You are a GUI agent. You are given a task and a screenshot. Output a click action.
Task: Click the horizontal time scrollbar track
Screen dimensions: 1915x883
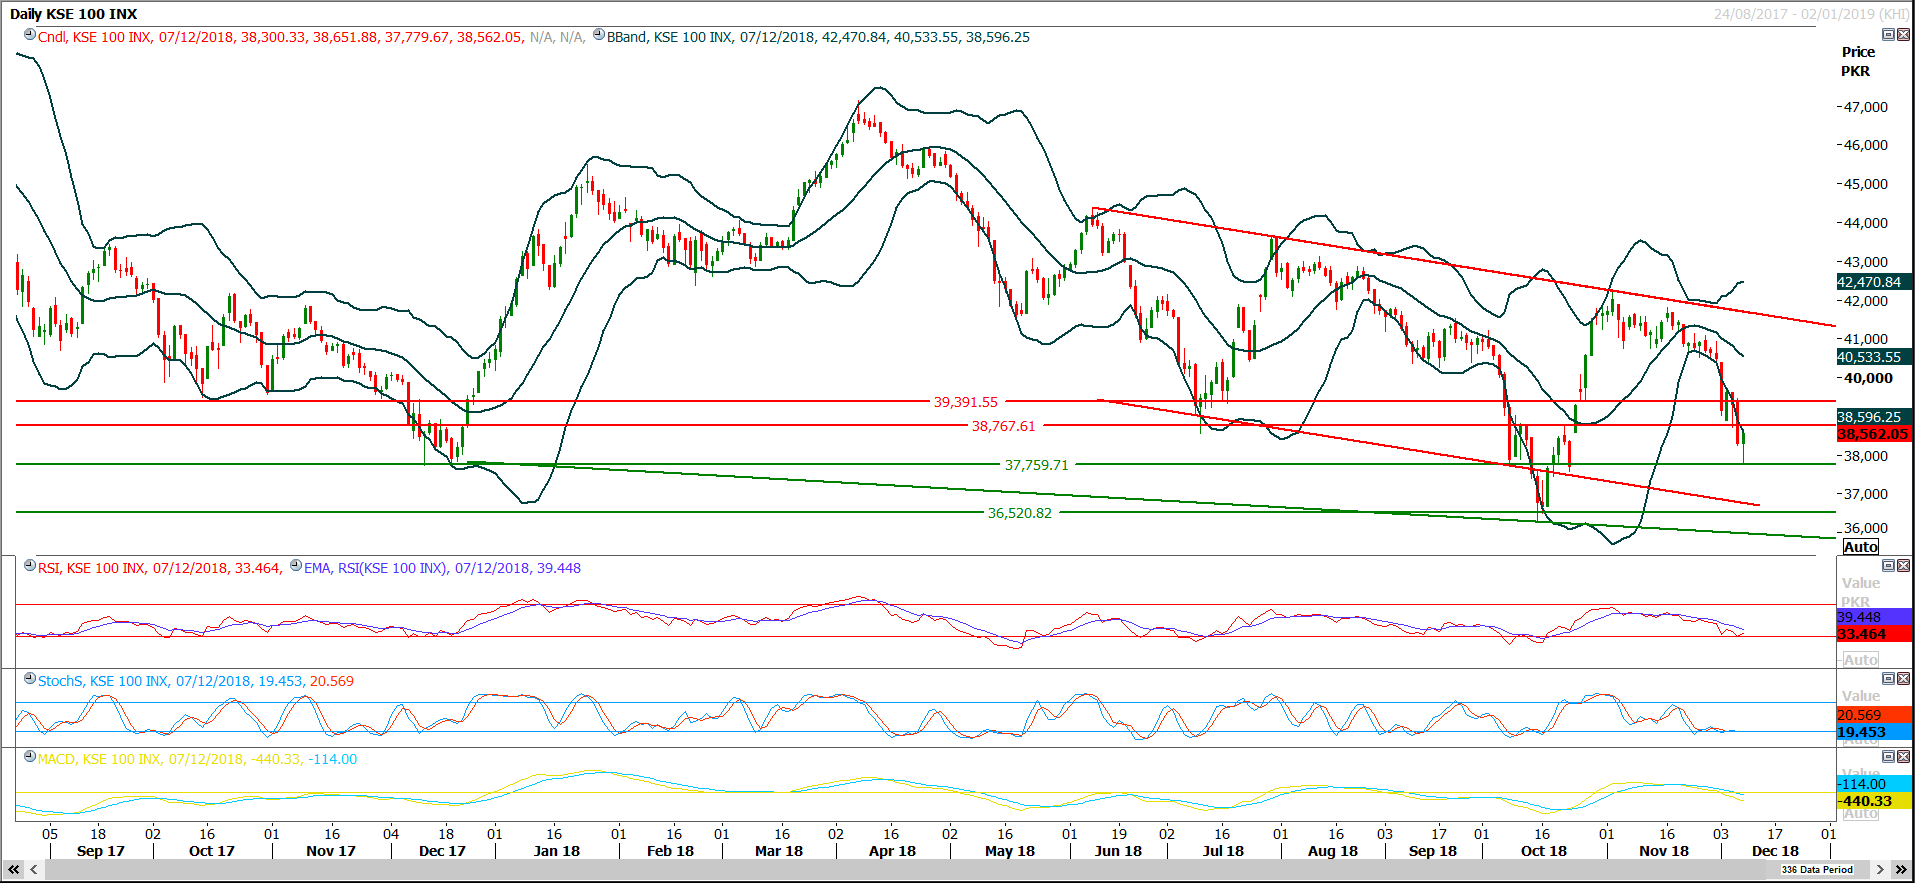(x=957, y=870)
